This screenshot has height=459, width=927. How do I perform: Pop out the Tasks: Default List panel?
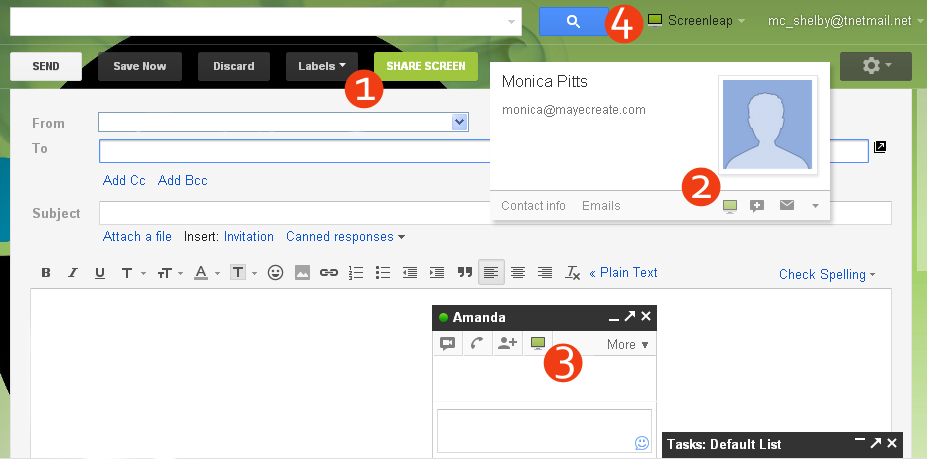[x=876, y=442]
